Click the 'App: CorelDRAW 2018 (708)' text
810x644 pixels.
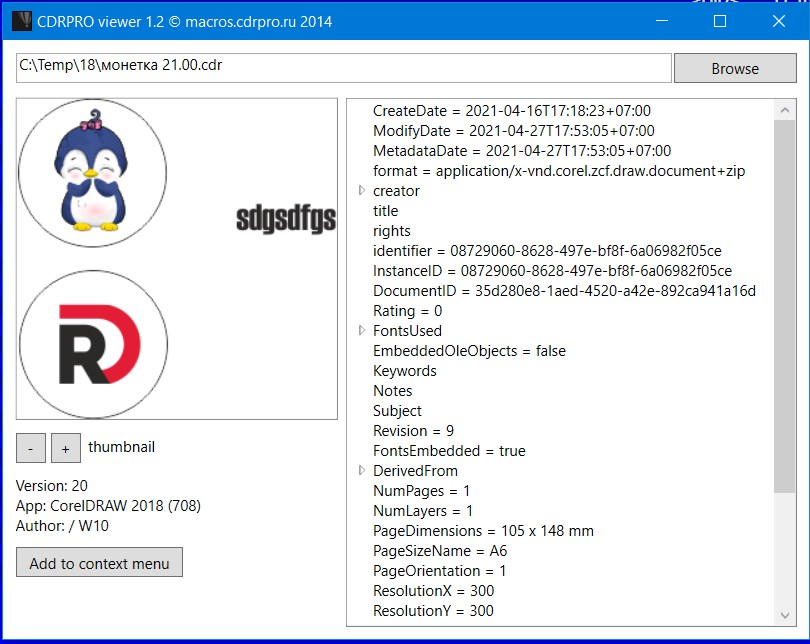(x=108, y=506)
